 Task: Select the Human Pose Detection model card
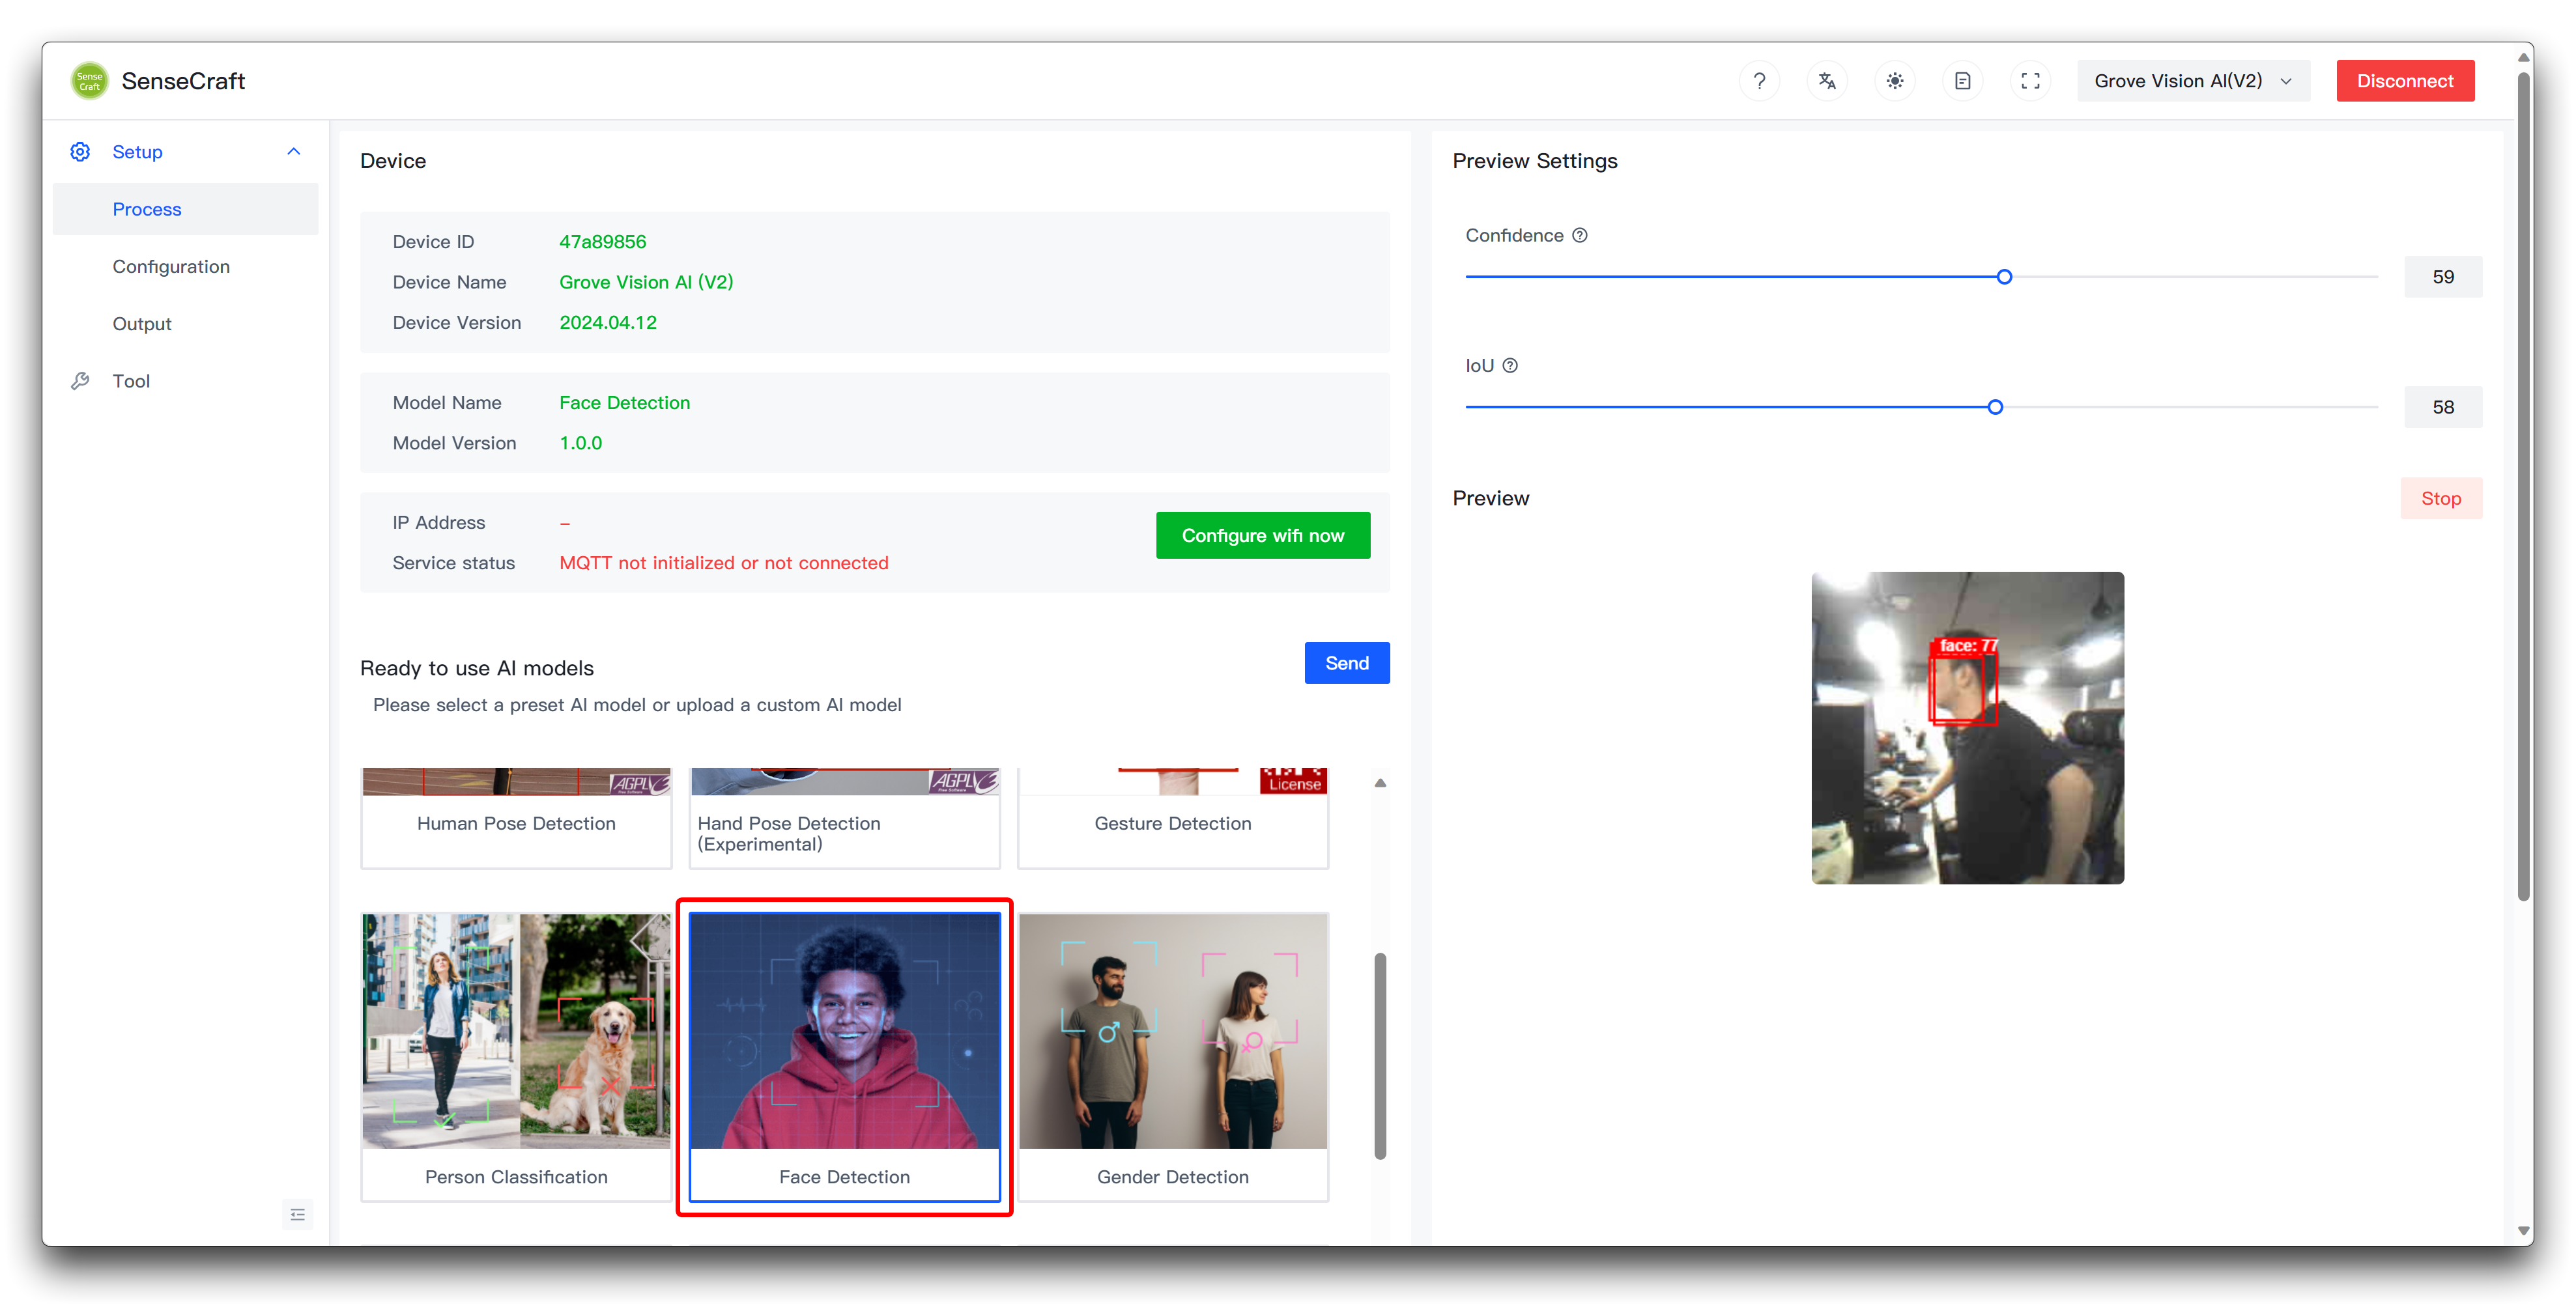point(516,818)
